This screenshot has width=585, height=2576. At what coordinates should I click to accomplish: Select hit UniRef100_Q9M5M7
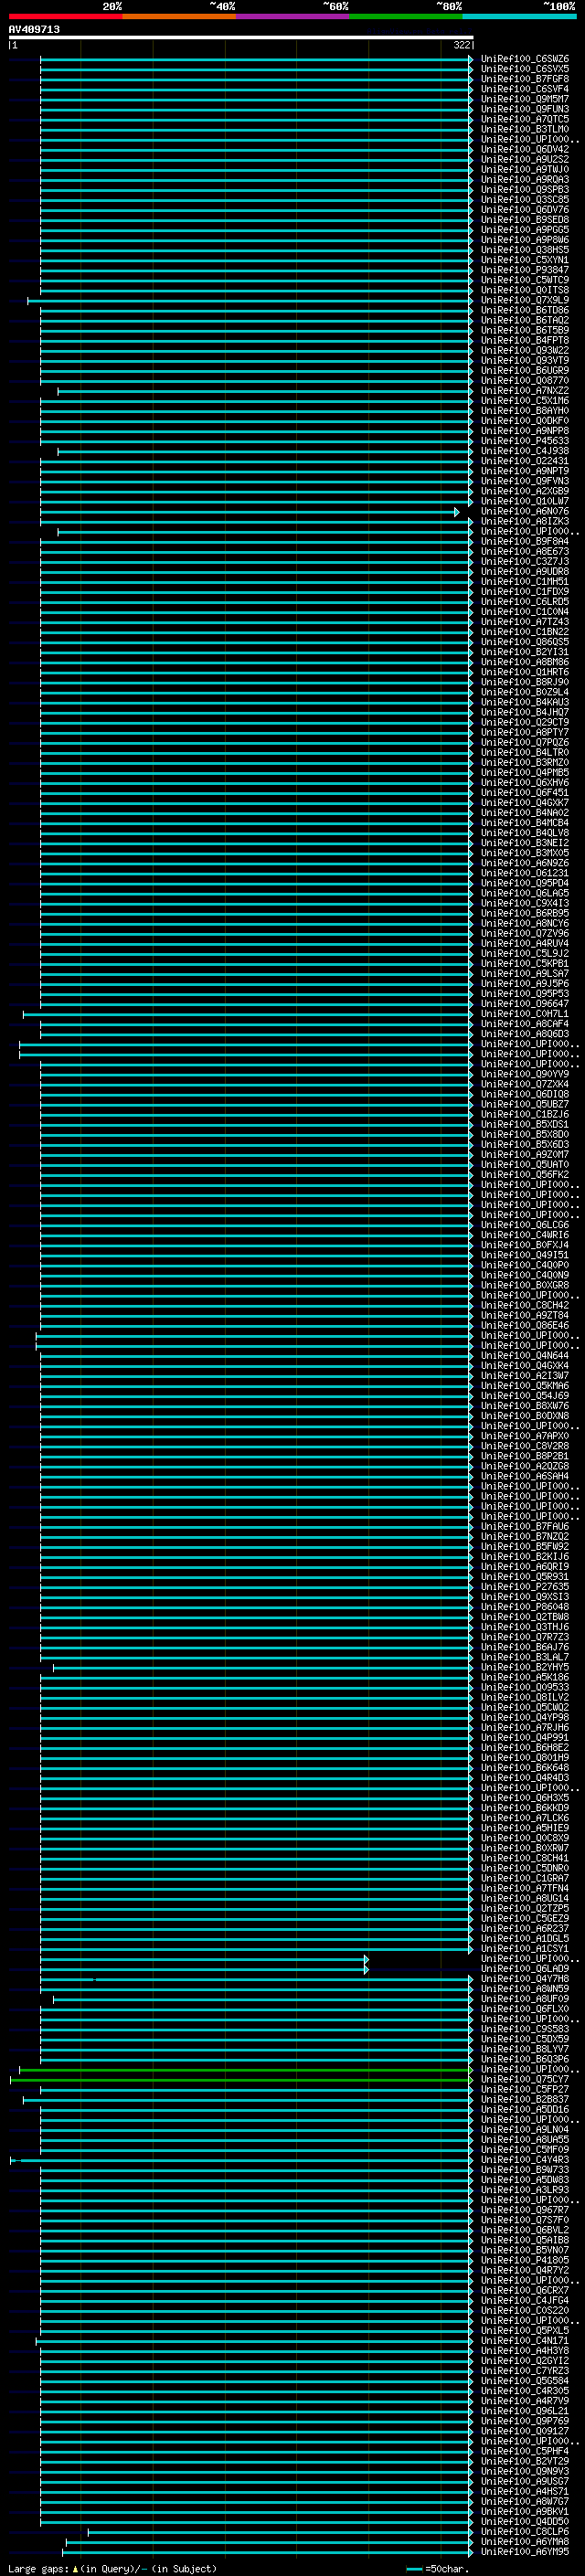[524, 100]
